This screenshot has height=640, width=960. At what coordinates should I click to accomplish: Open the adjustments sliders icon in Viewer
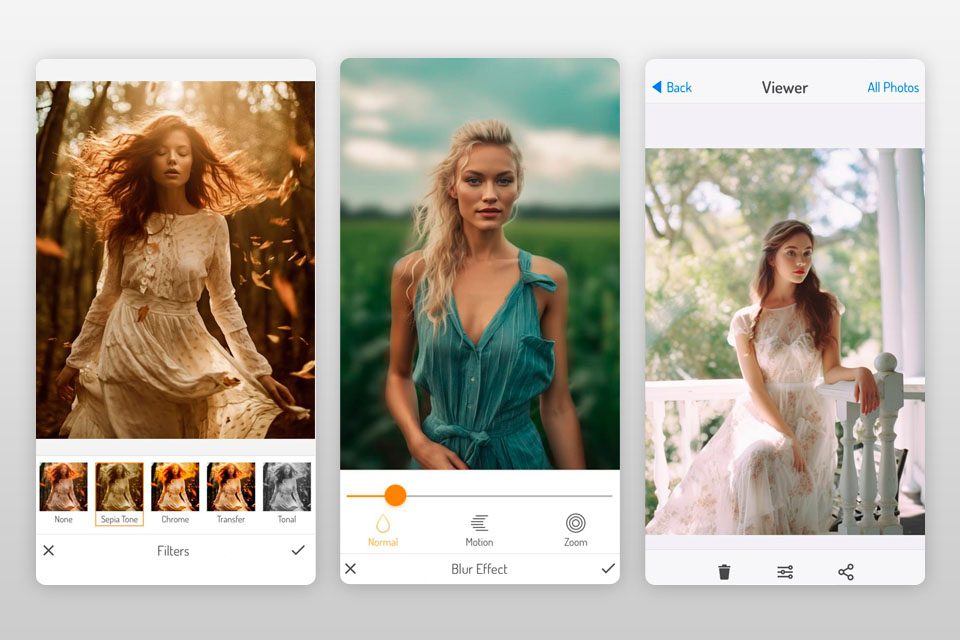click(785, 572)
